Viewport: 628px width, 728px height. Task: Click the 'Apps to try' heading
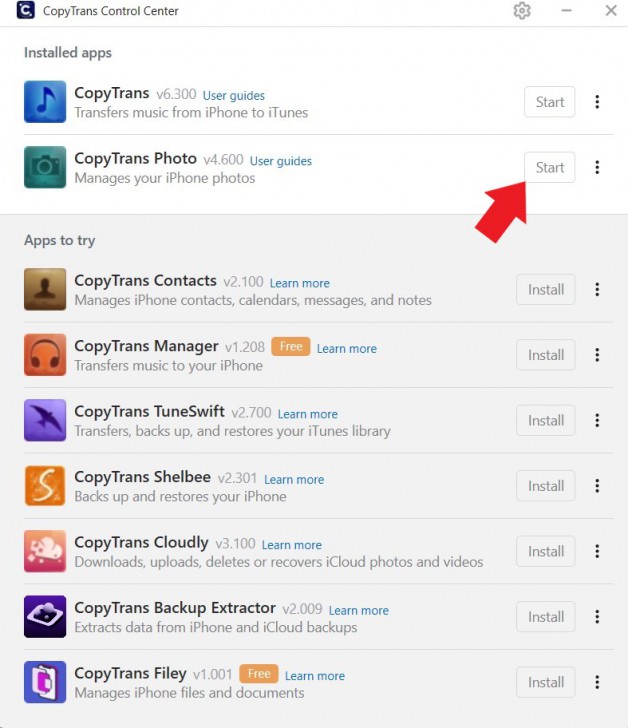[60, 240]
